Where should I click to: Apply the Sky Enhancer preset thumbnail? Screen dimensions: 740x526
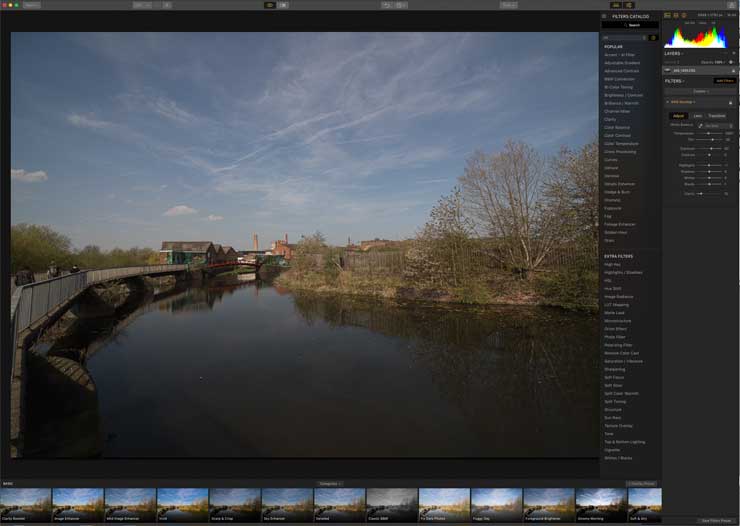[x=287, y=505]
